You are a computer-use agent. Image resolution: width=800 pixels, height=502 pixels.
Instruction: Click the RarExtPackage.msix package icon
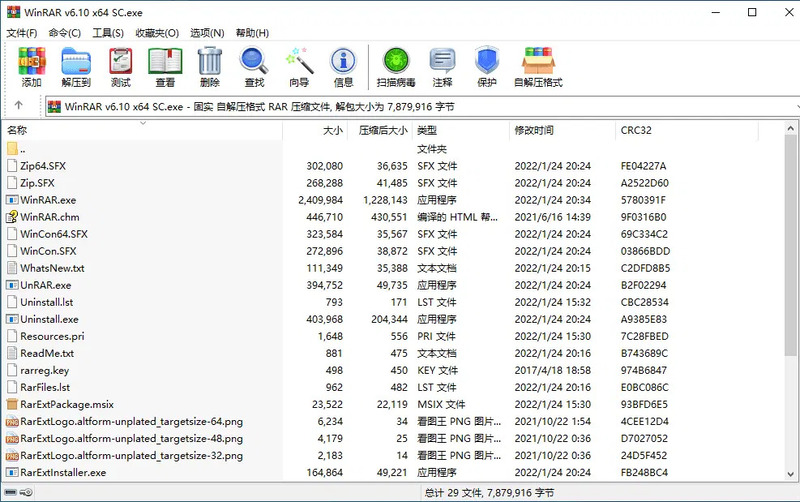tap(12, 404)
